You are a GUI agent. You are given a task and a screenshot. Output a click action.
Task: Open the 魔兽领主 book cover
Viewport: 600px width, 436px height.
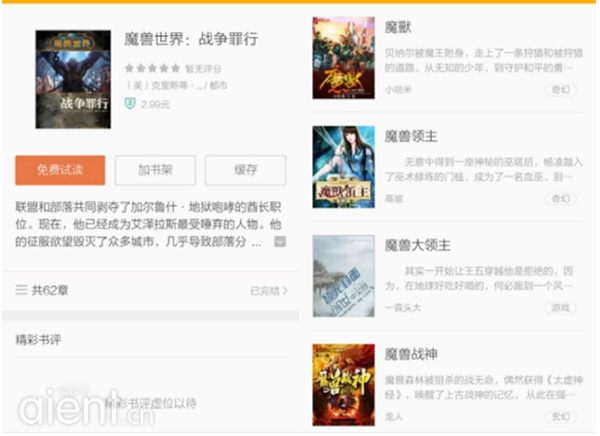coord(344,167)
